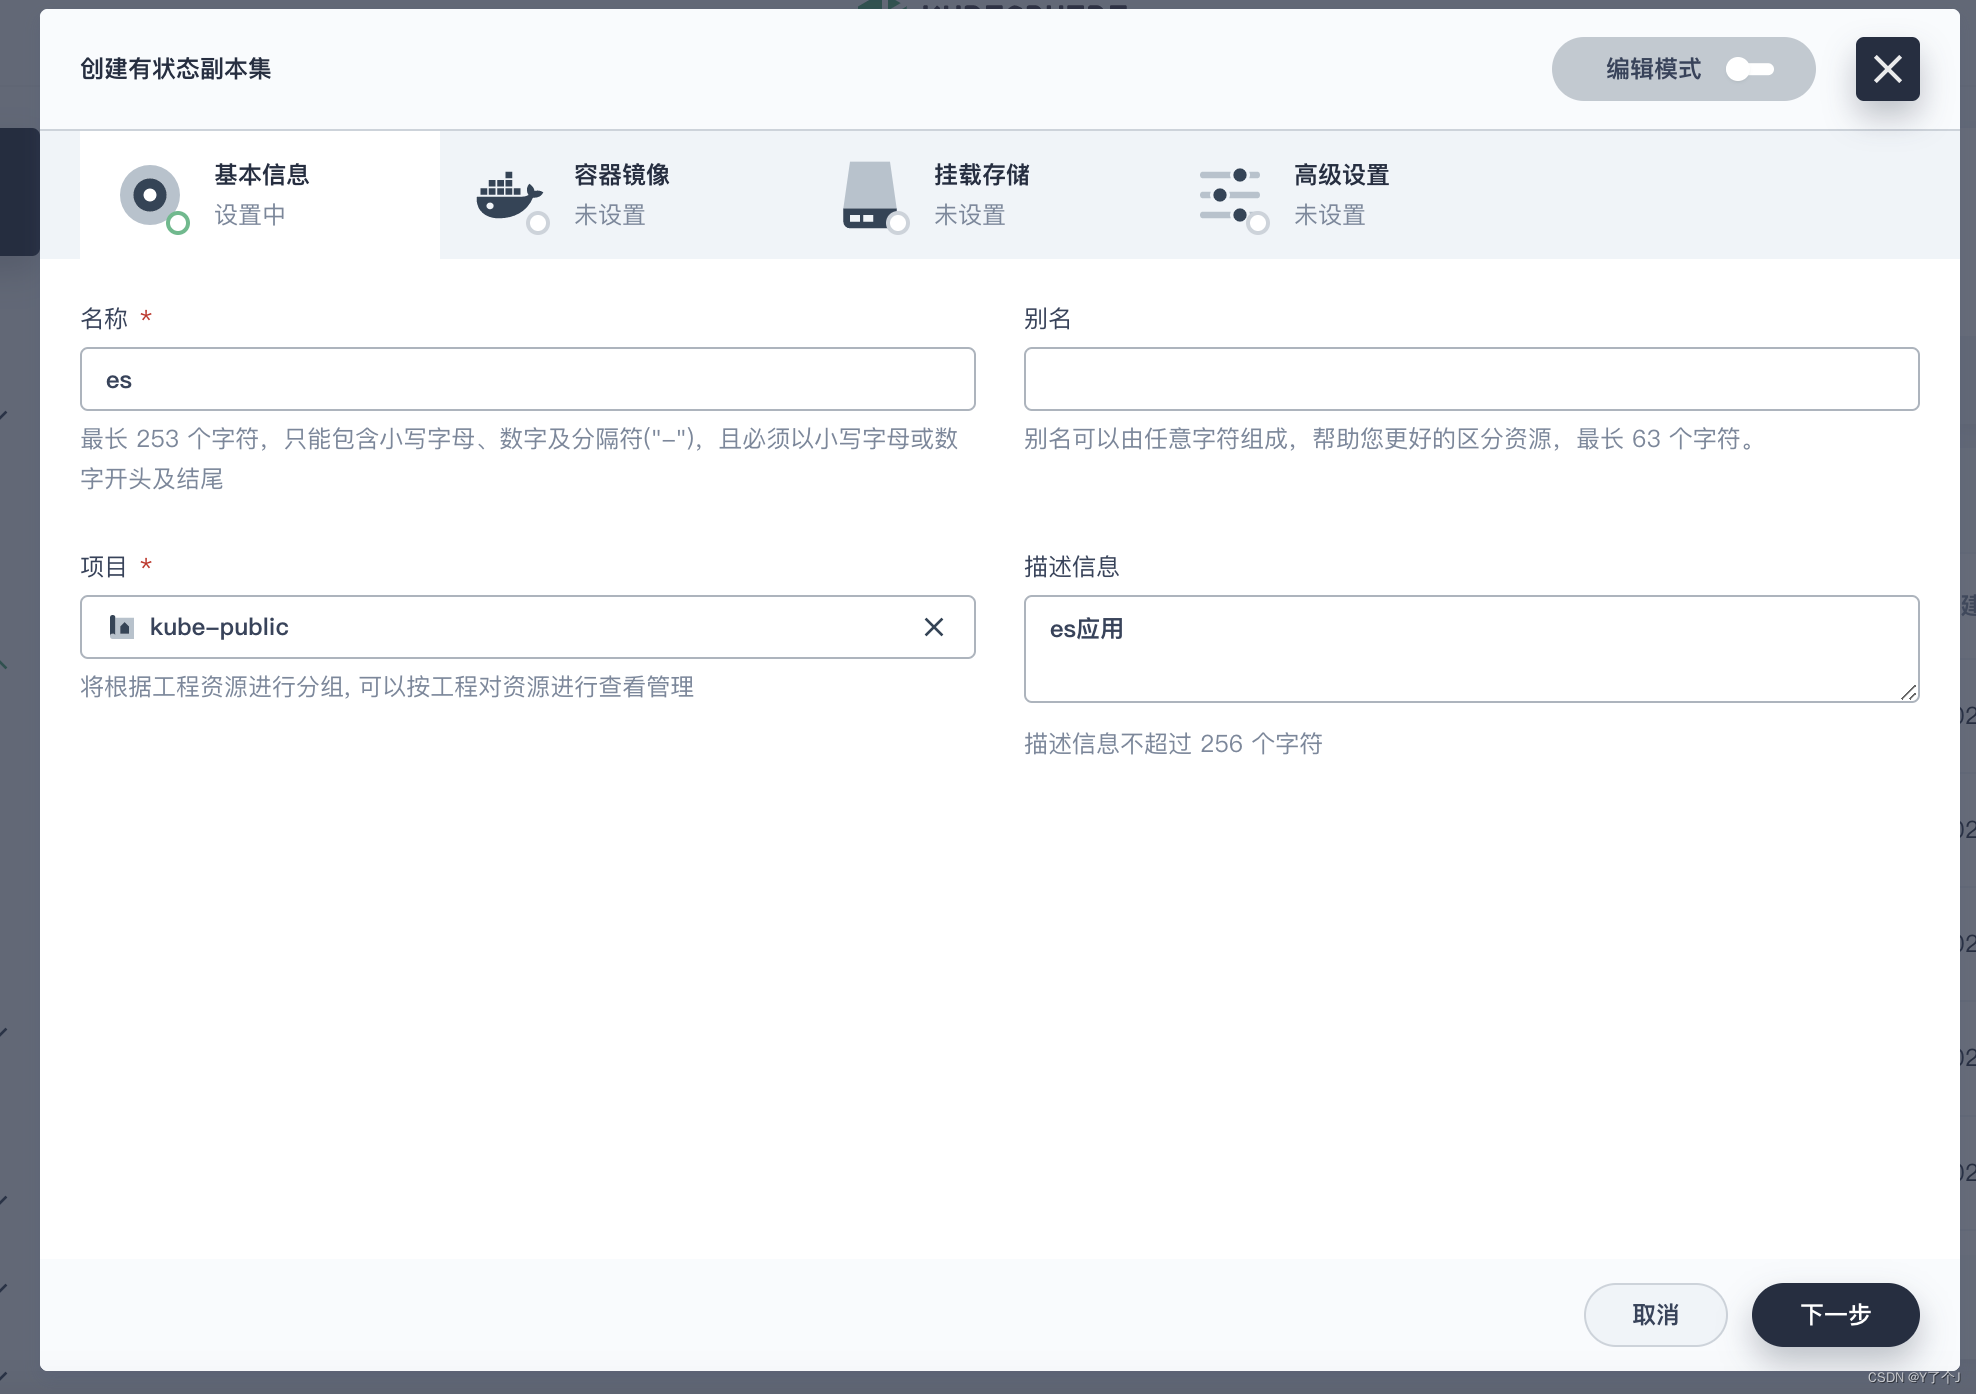Click the 下一步 button

[x=1835, y=1315]
